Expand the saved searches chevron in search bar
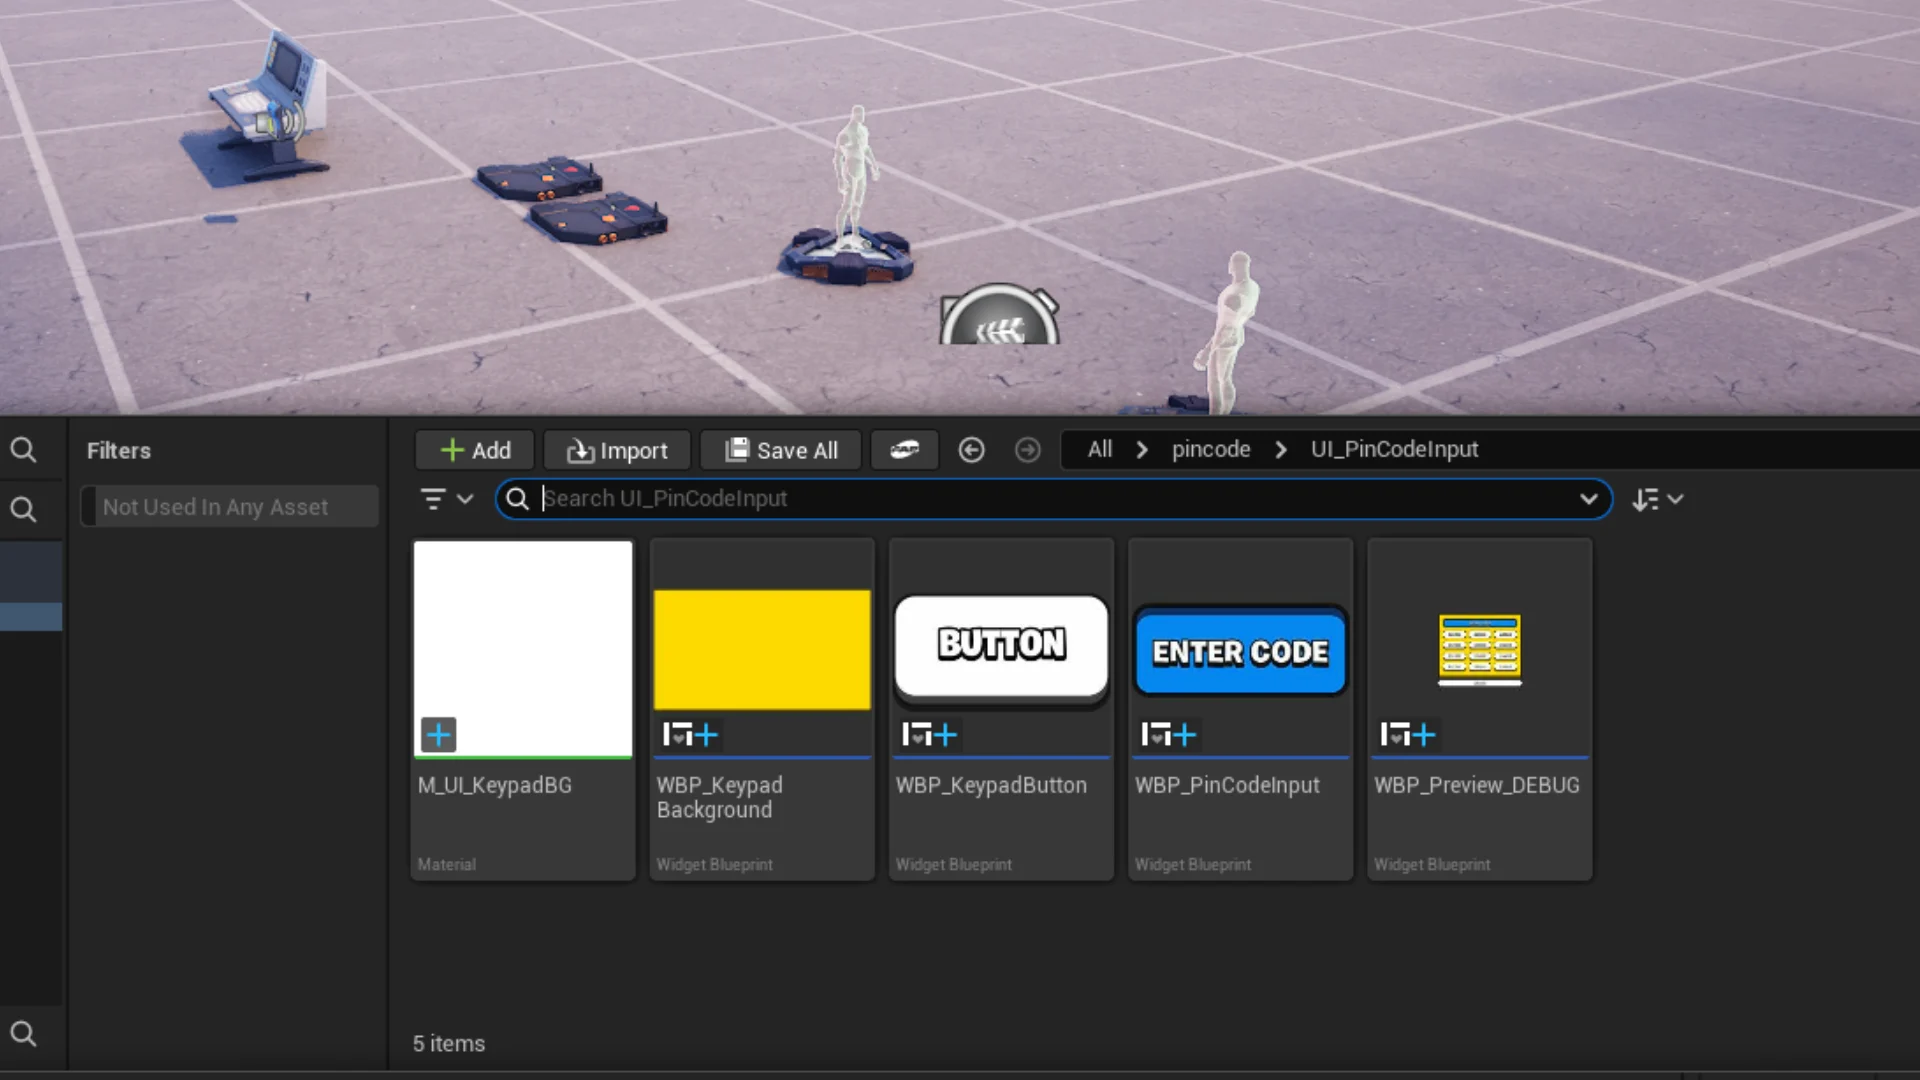The image size is (1920, 1080). (x=1588, y=499)
